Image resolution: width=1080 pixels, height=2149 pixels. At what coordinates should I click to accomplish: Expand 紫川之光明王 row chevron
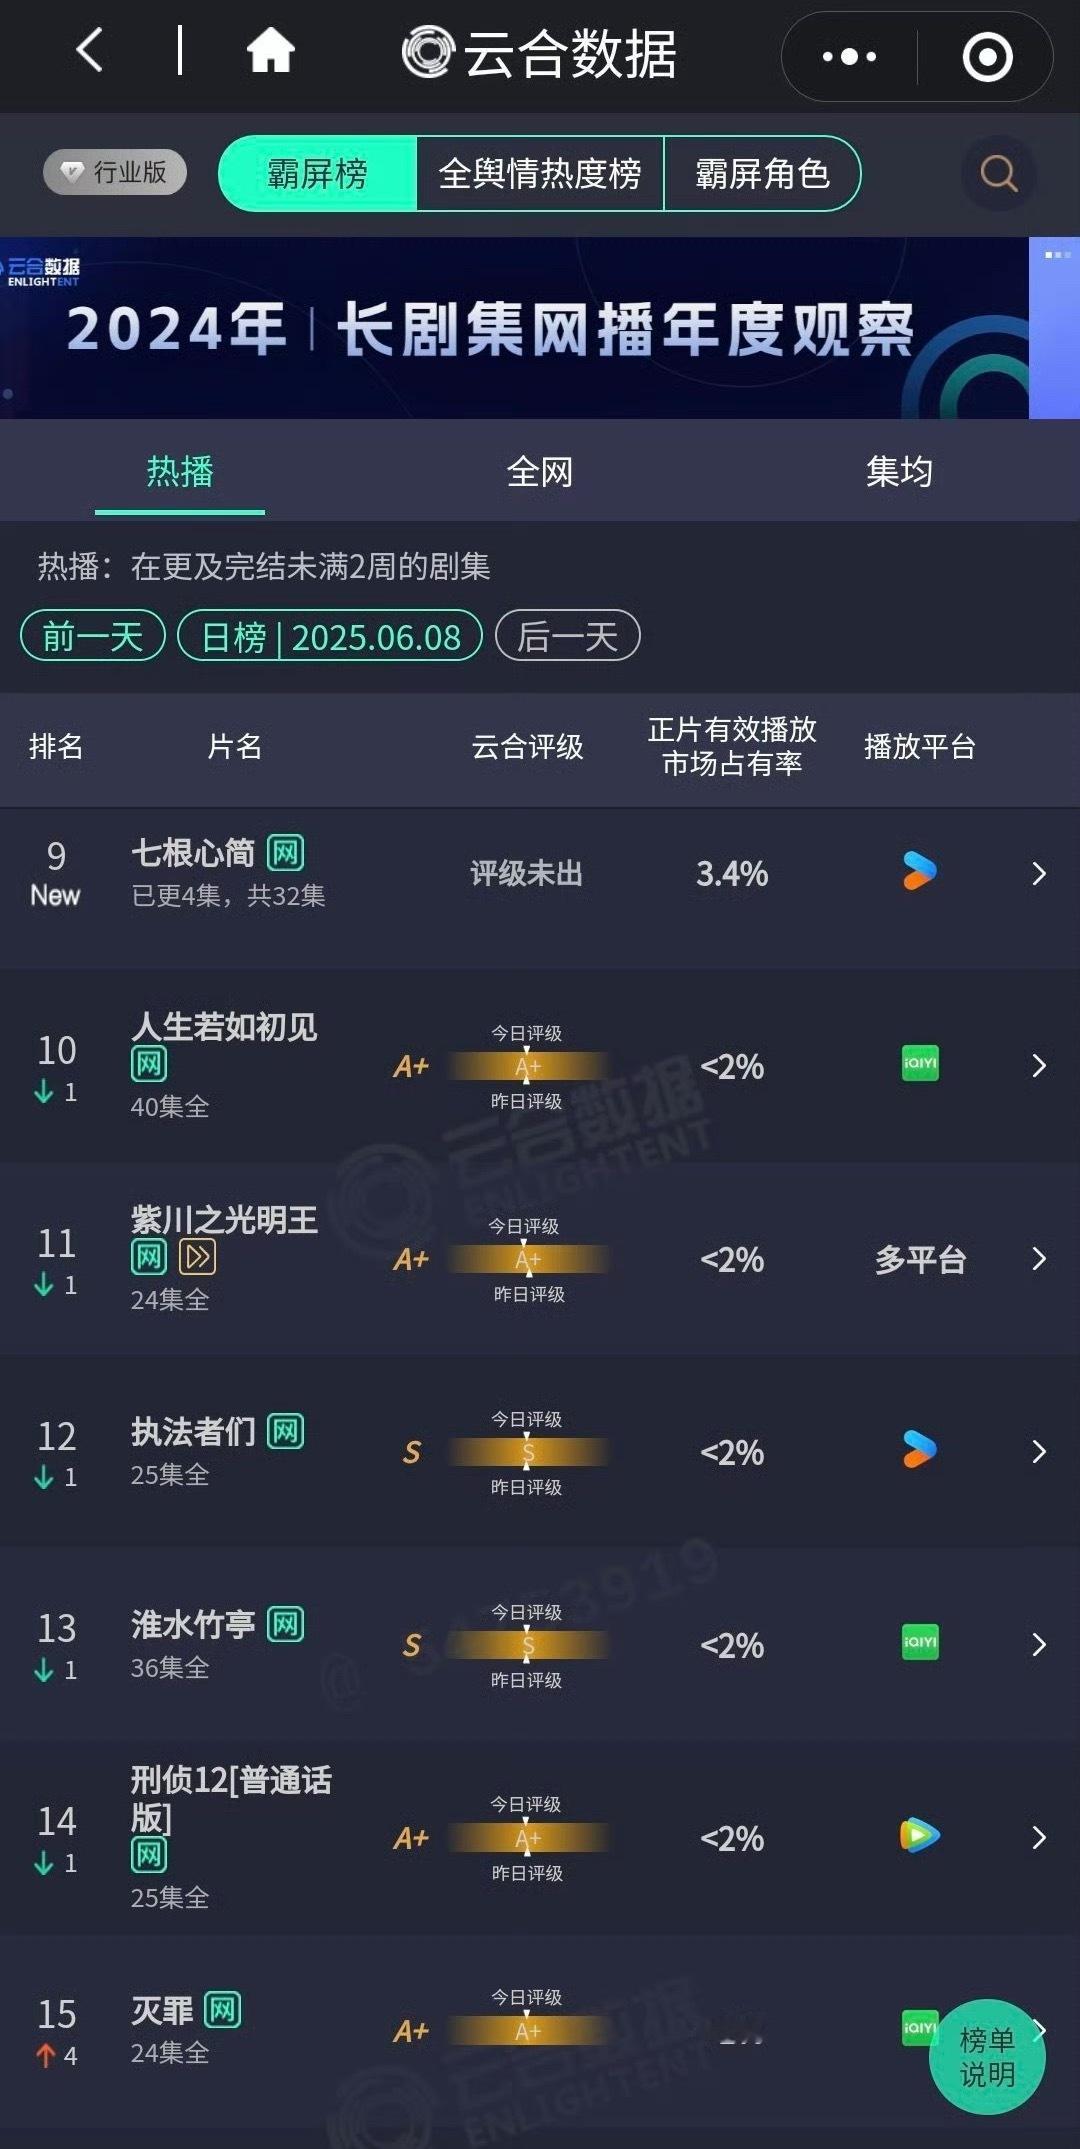pos(1039,1258)
